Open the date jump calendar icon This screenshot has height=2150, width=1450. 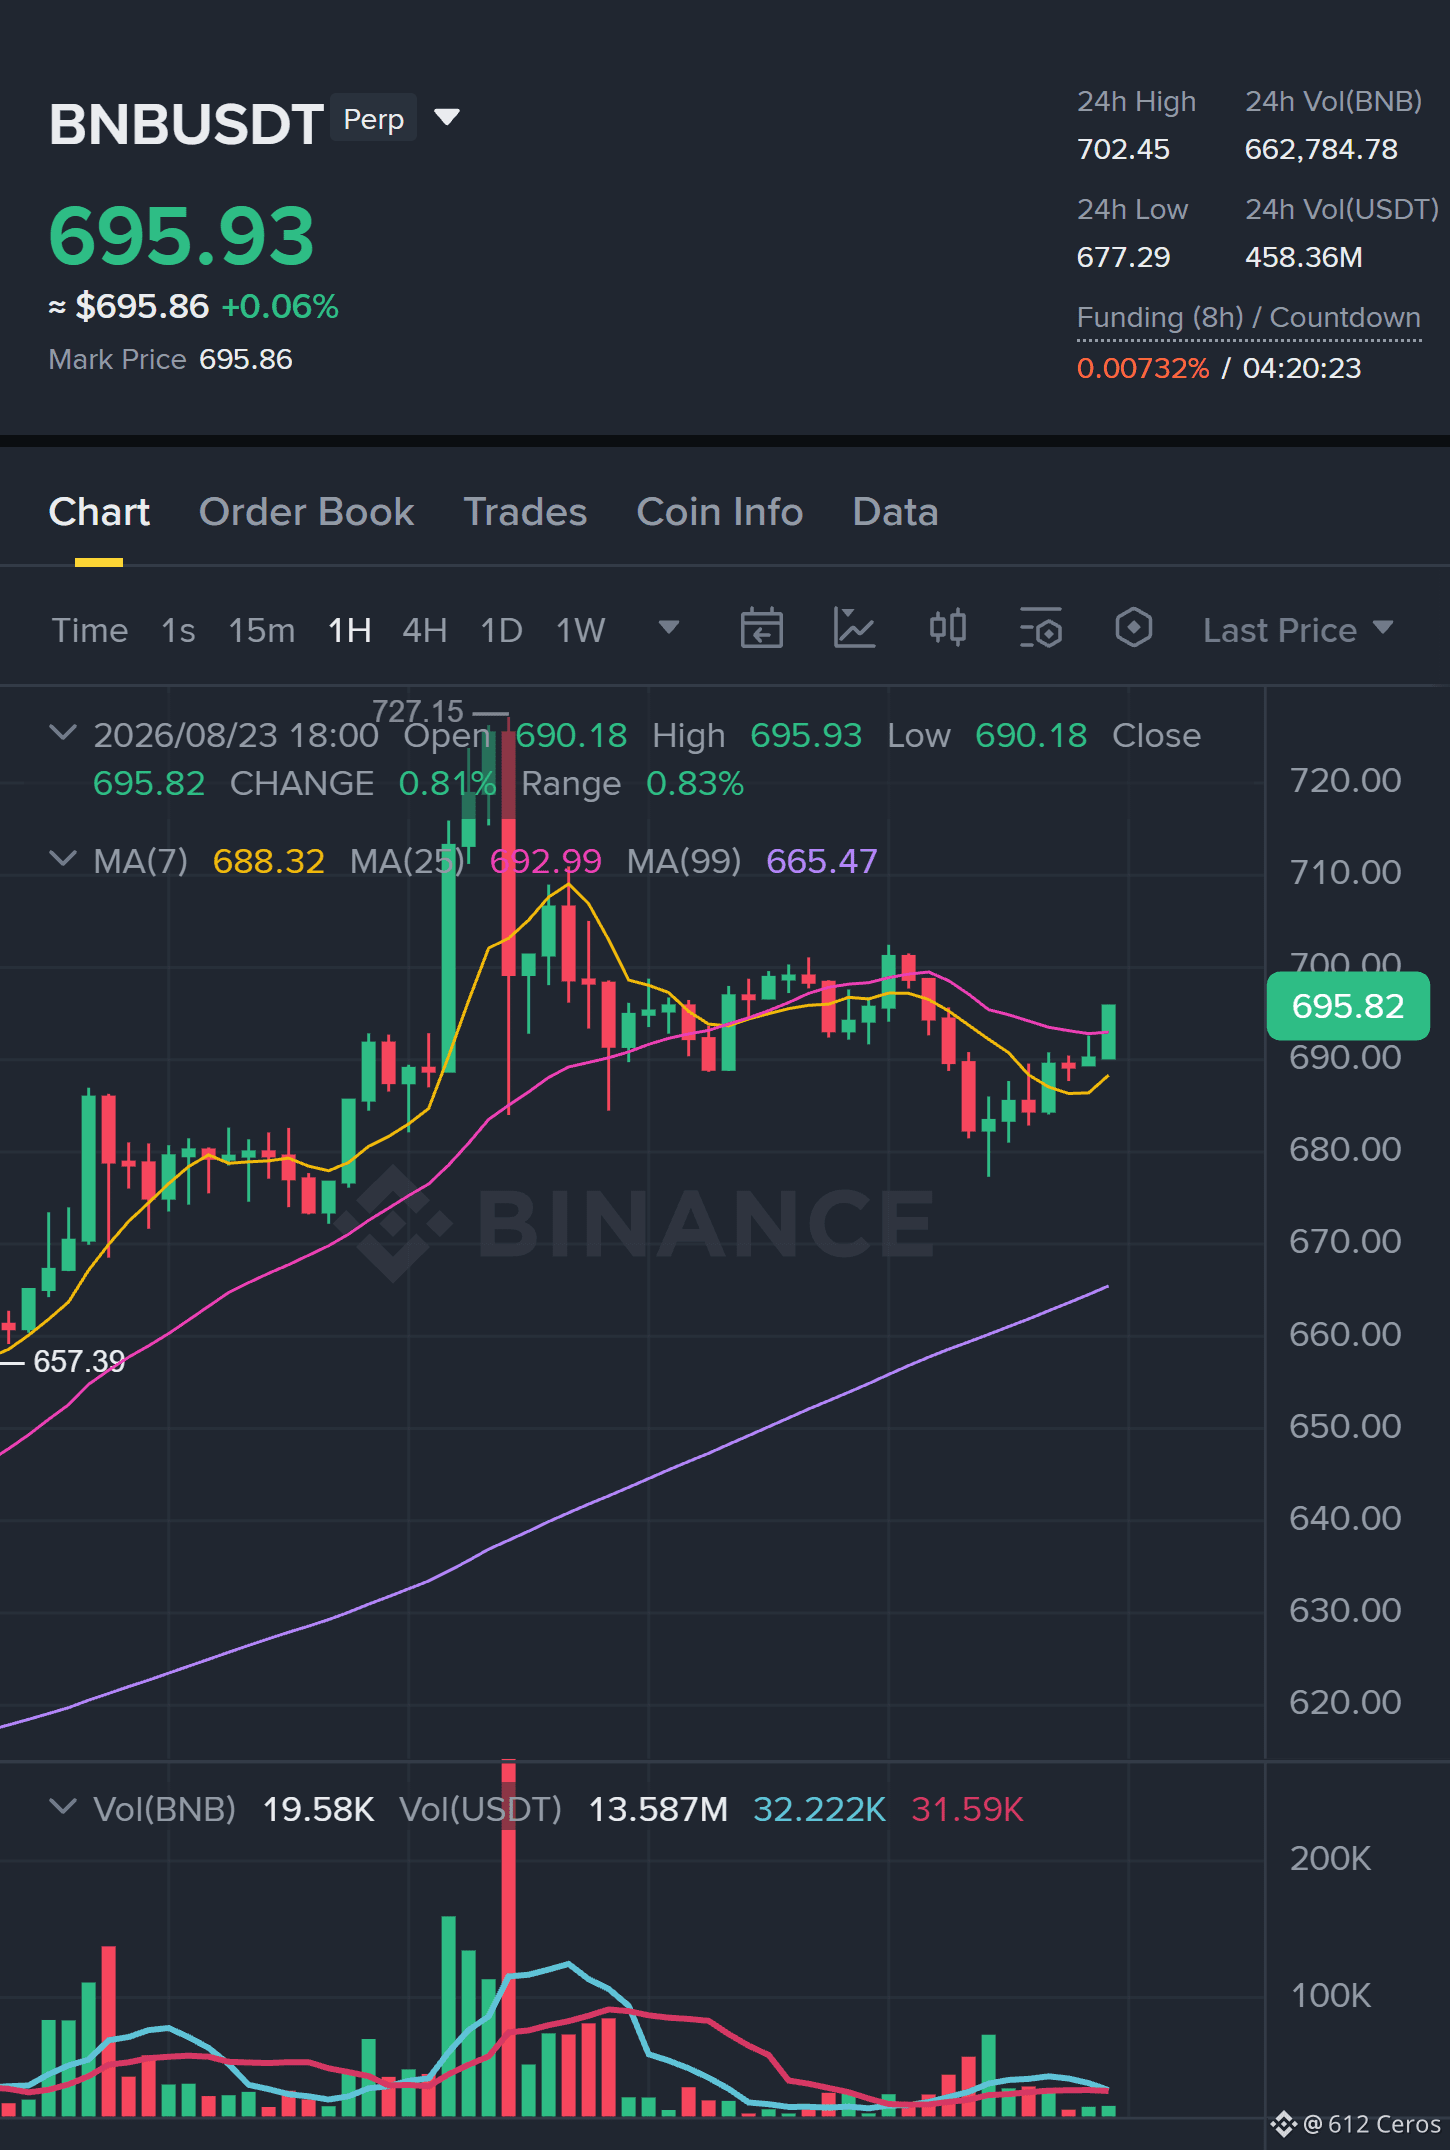(761, 629)
